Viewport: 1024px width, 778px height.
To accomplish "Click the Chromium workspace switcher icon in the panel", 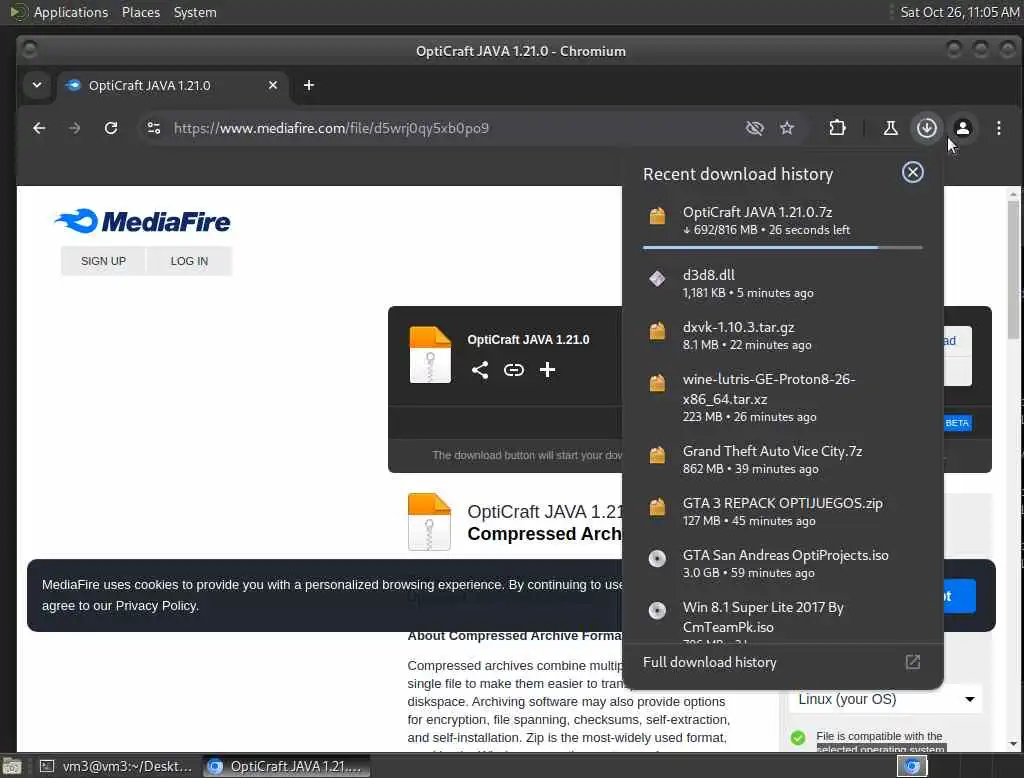I will 912,766.
